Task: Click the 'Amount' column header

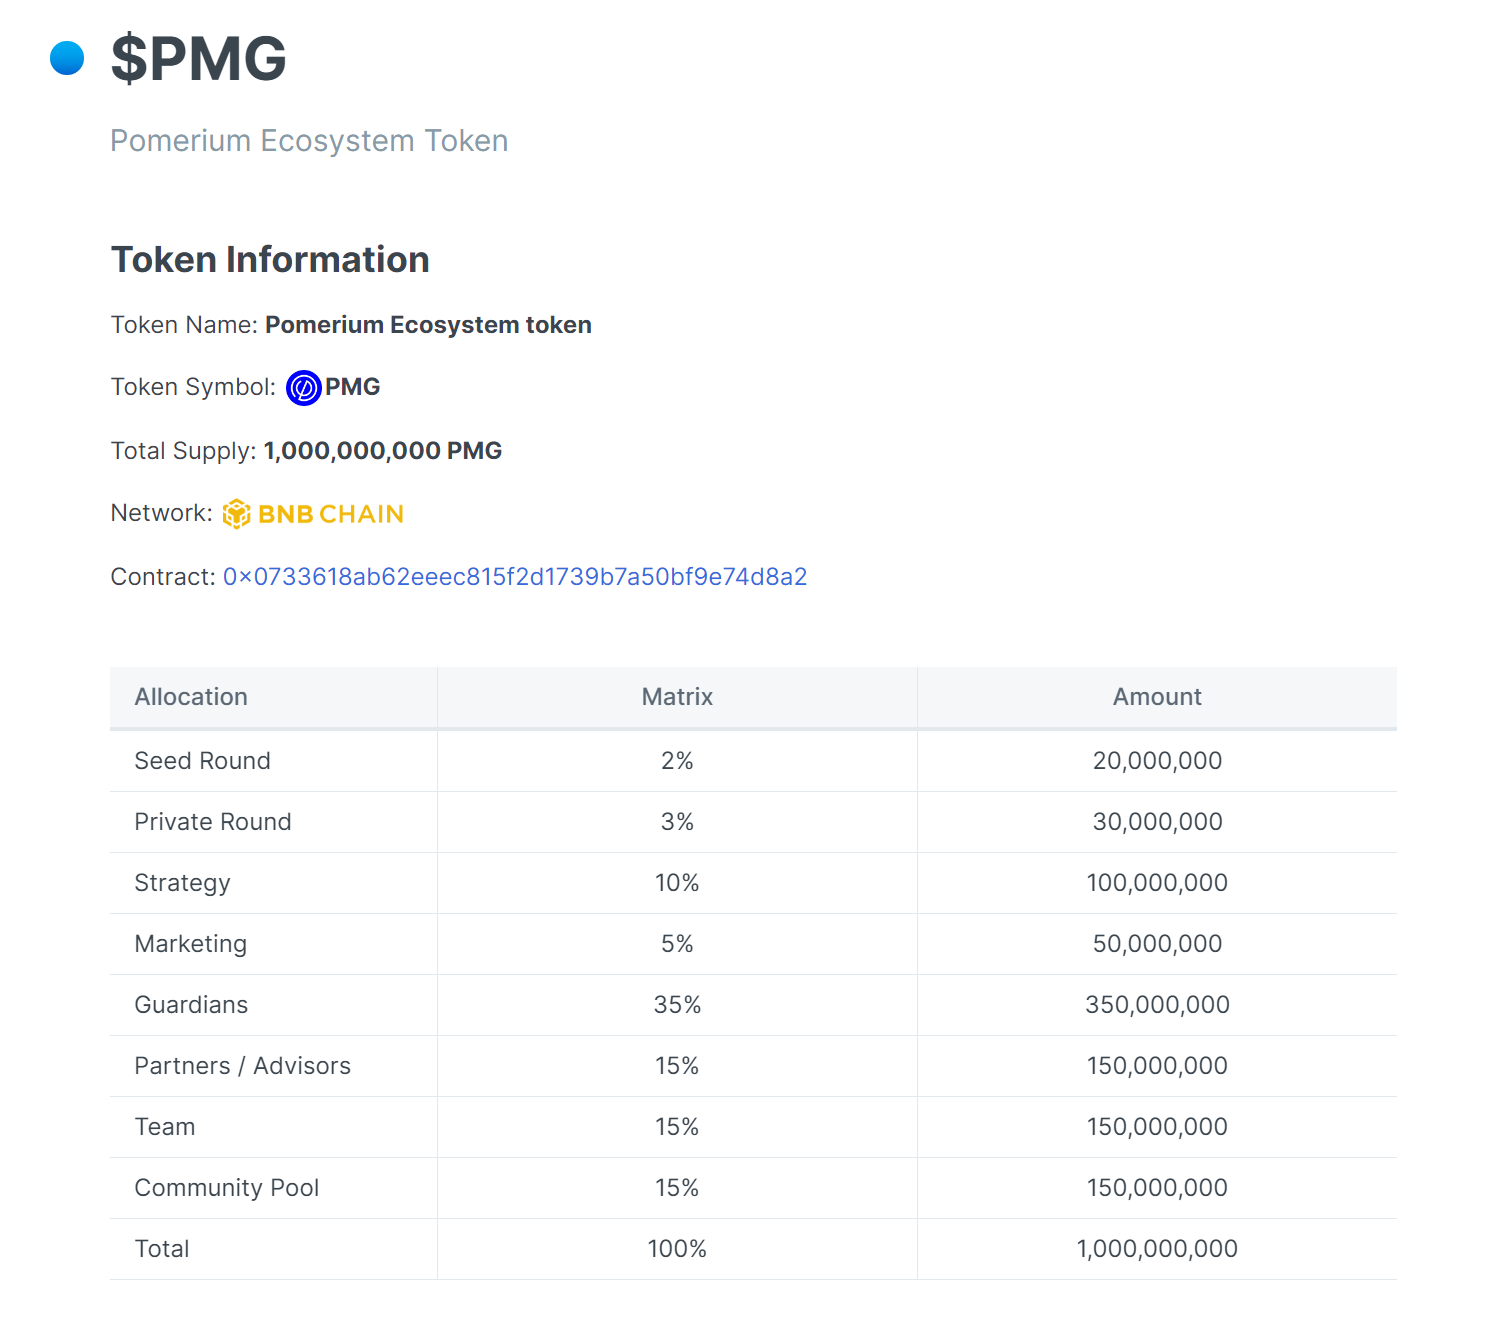Action: 1157,697
